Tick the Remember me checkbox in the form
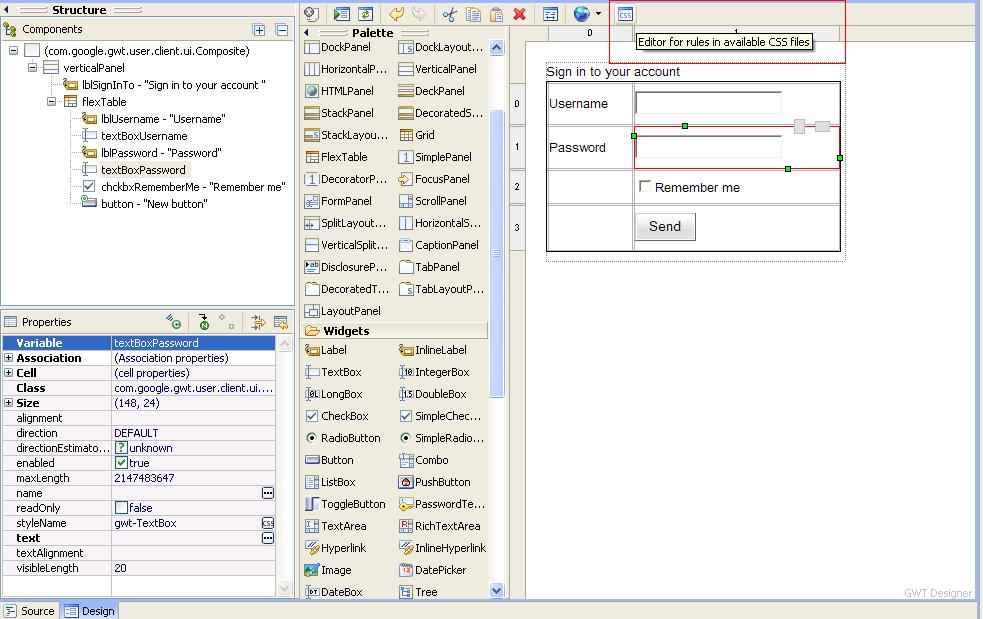983x619 pixels. [x=644, y=186]
